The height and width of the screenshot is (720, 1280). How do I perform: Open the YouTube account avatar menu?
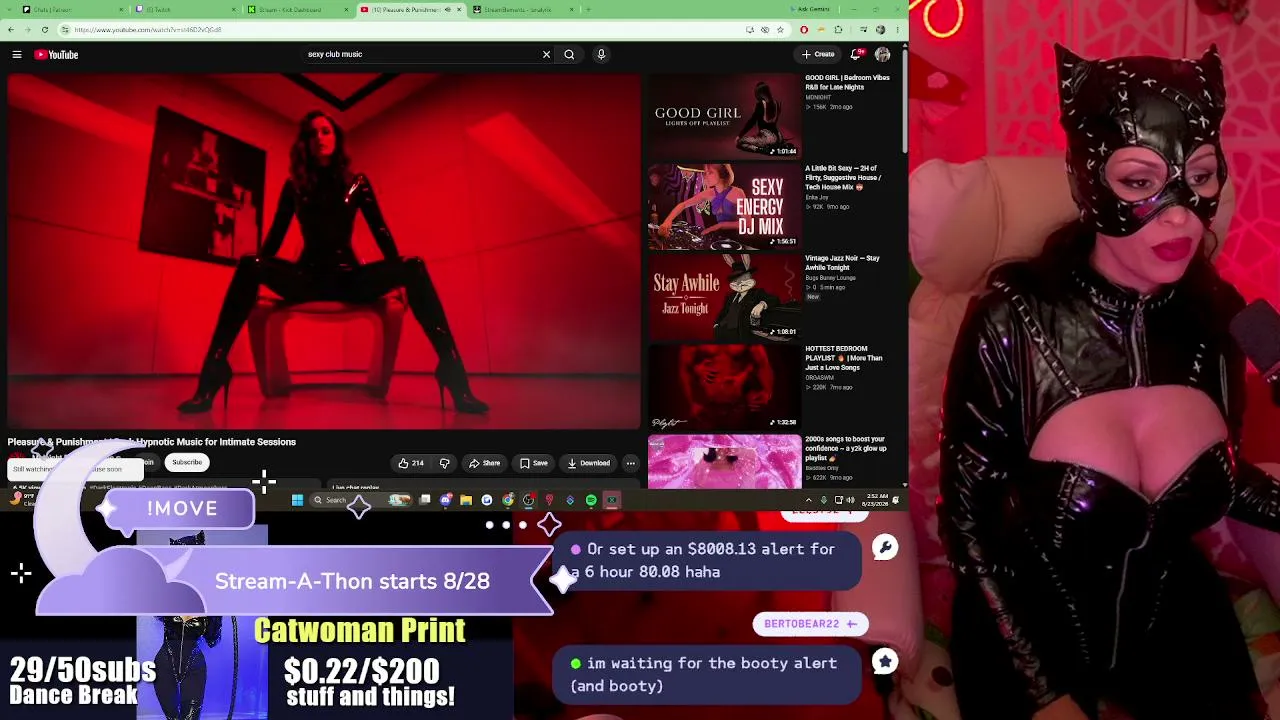coord(882,55)
